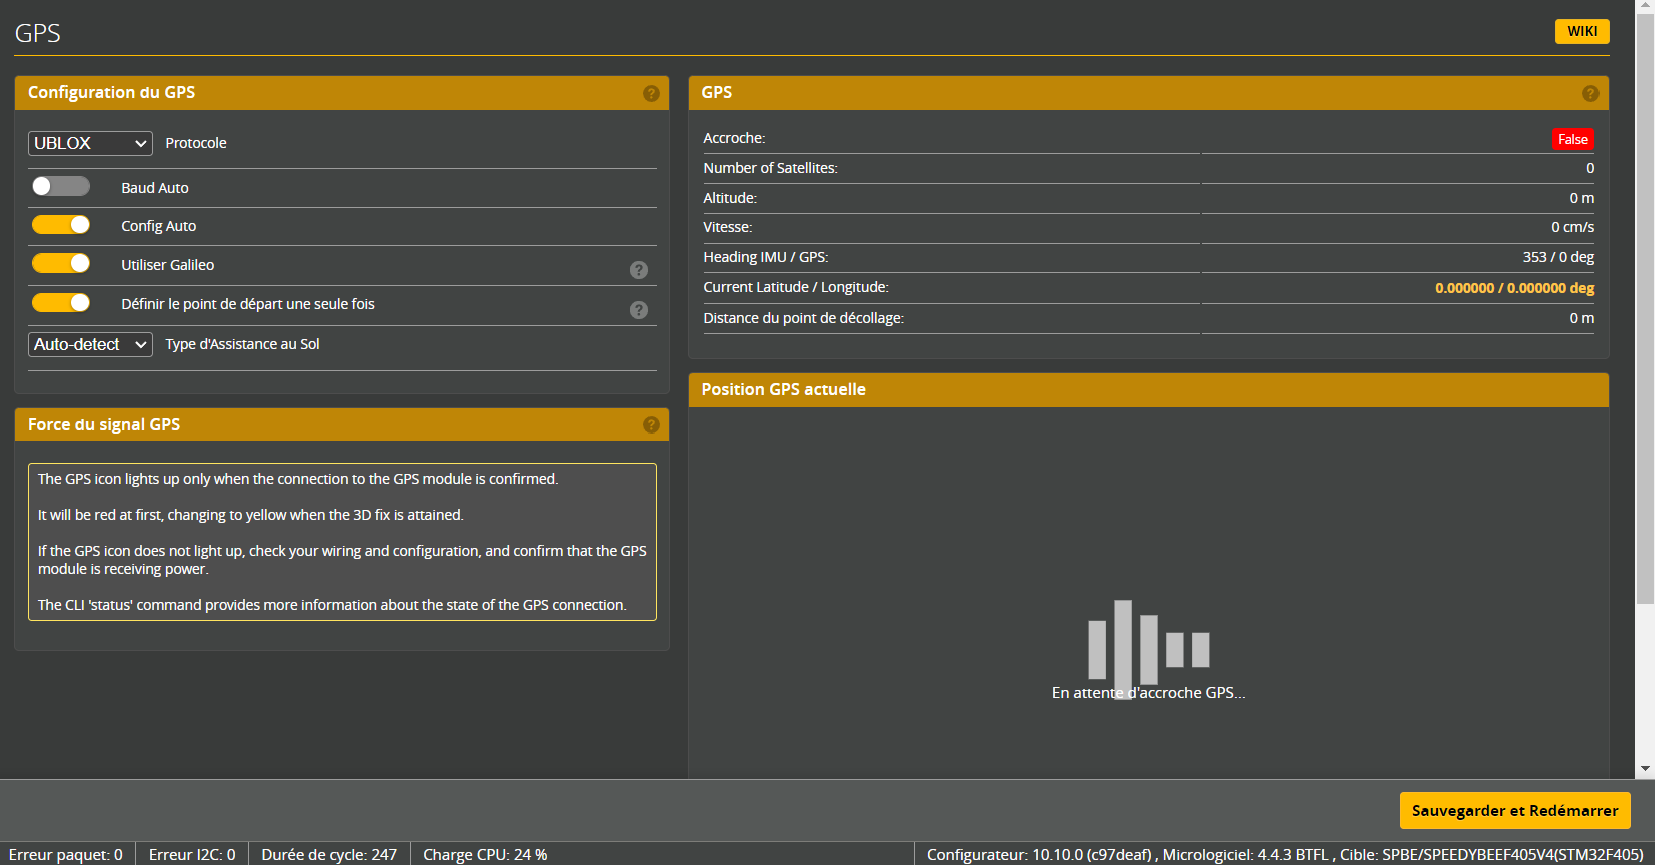Image resolution: width=1655 pixels, height=865 pixels.
Task: Click help icon in Configuration du GPS header
Action: click(651, 93)
